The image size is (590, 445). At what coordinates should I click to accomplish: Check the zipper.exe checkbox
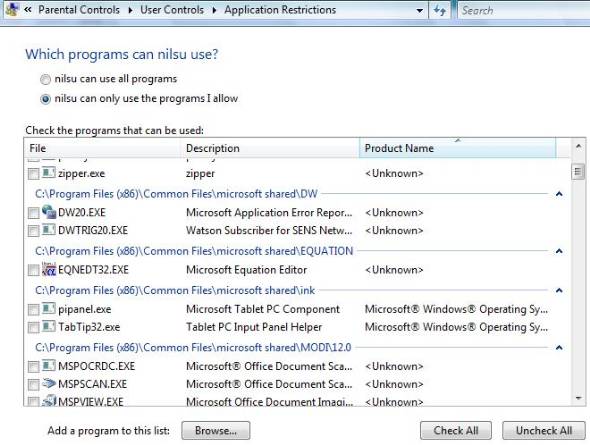[x=33, y=174]
